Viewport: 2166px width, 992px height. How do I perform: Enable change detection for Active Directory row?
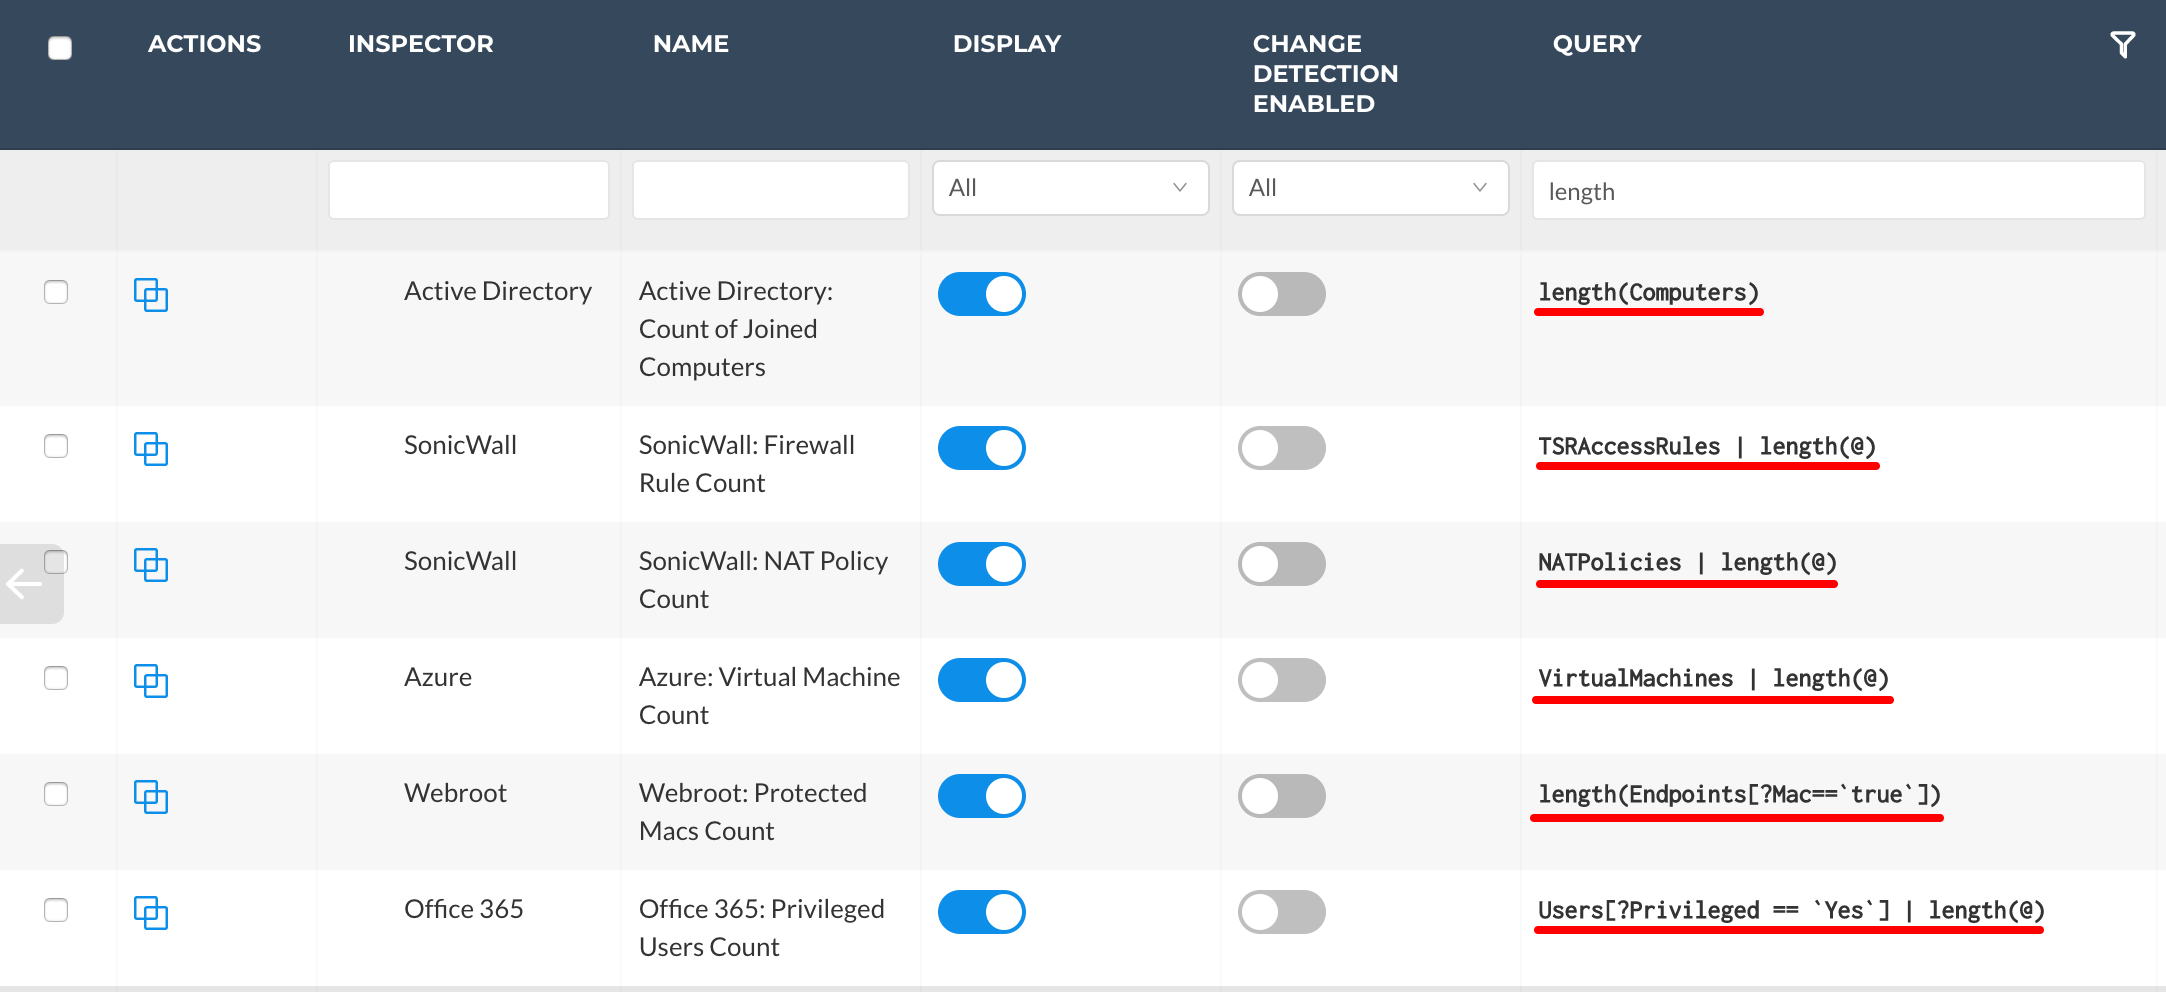(1282, 294)
